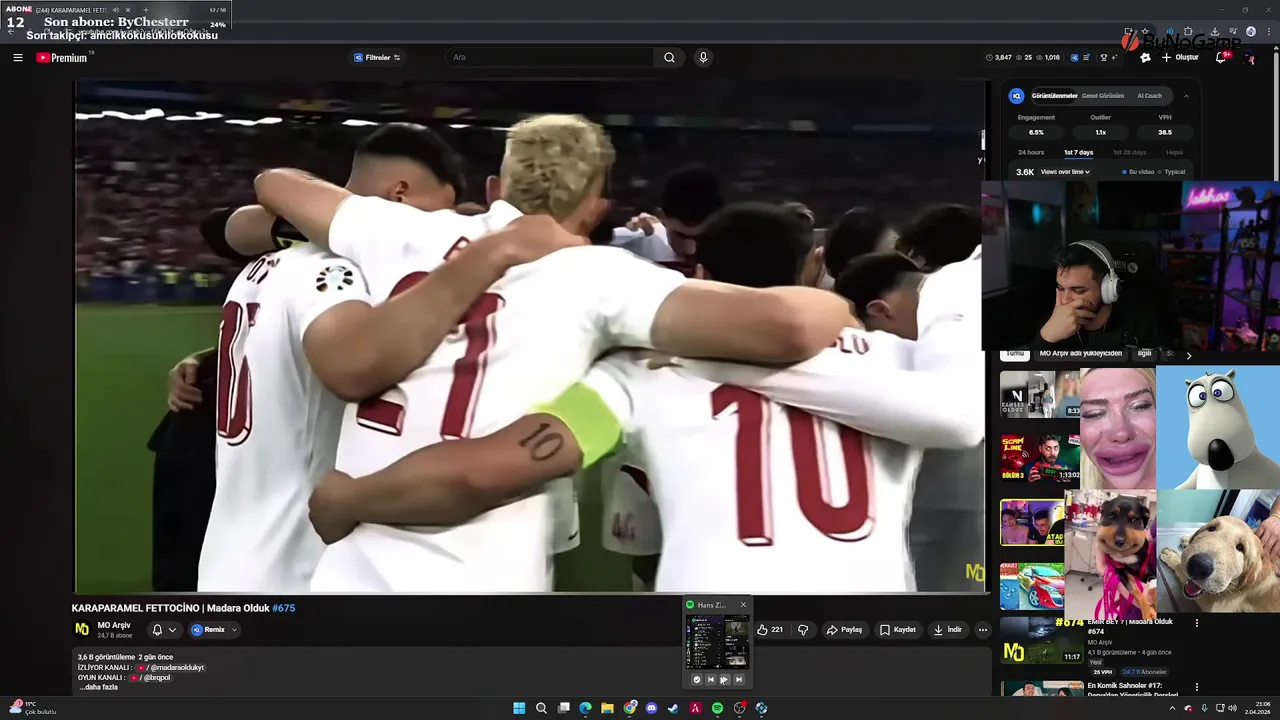
Task: Open options menu for Madara Olduk #674
Action: point(1197,623)
